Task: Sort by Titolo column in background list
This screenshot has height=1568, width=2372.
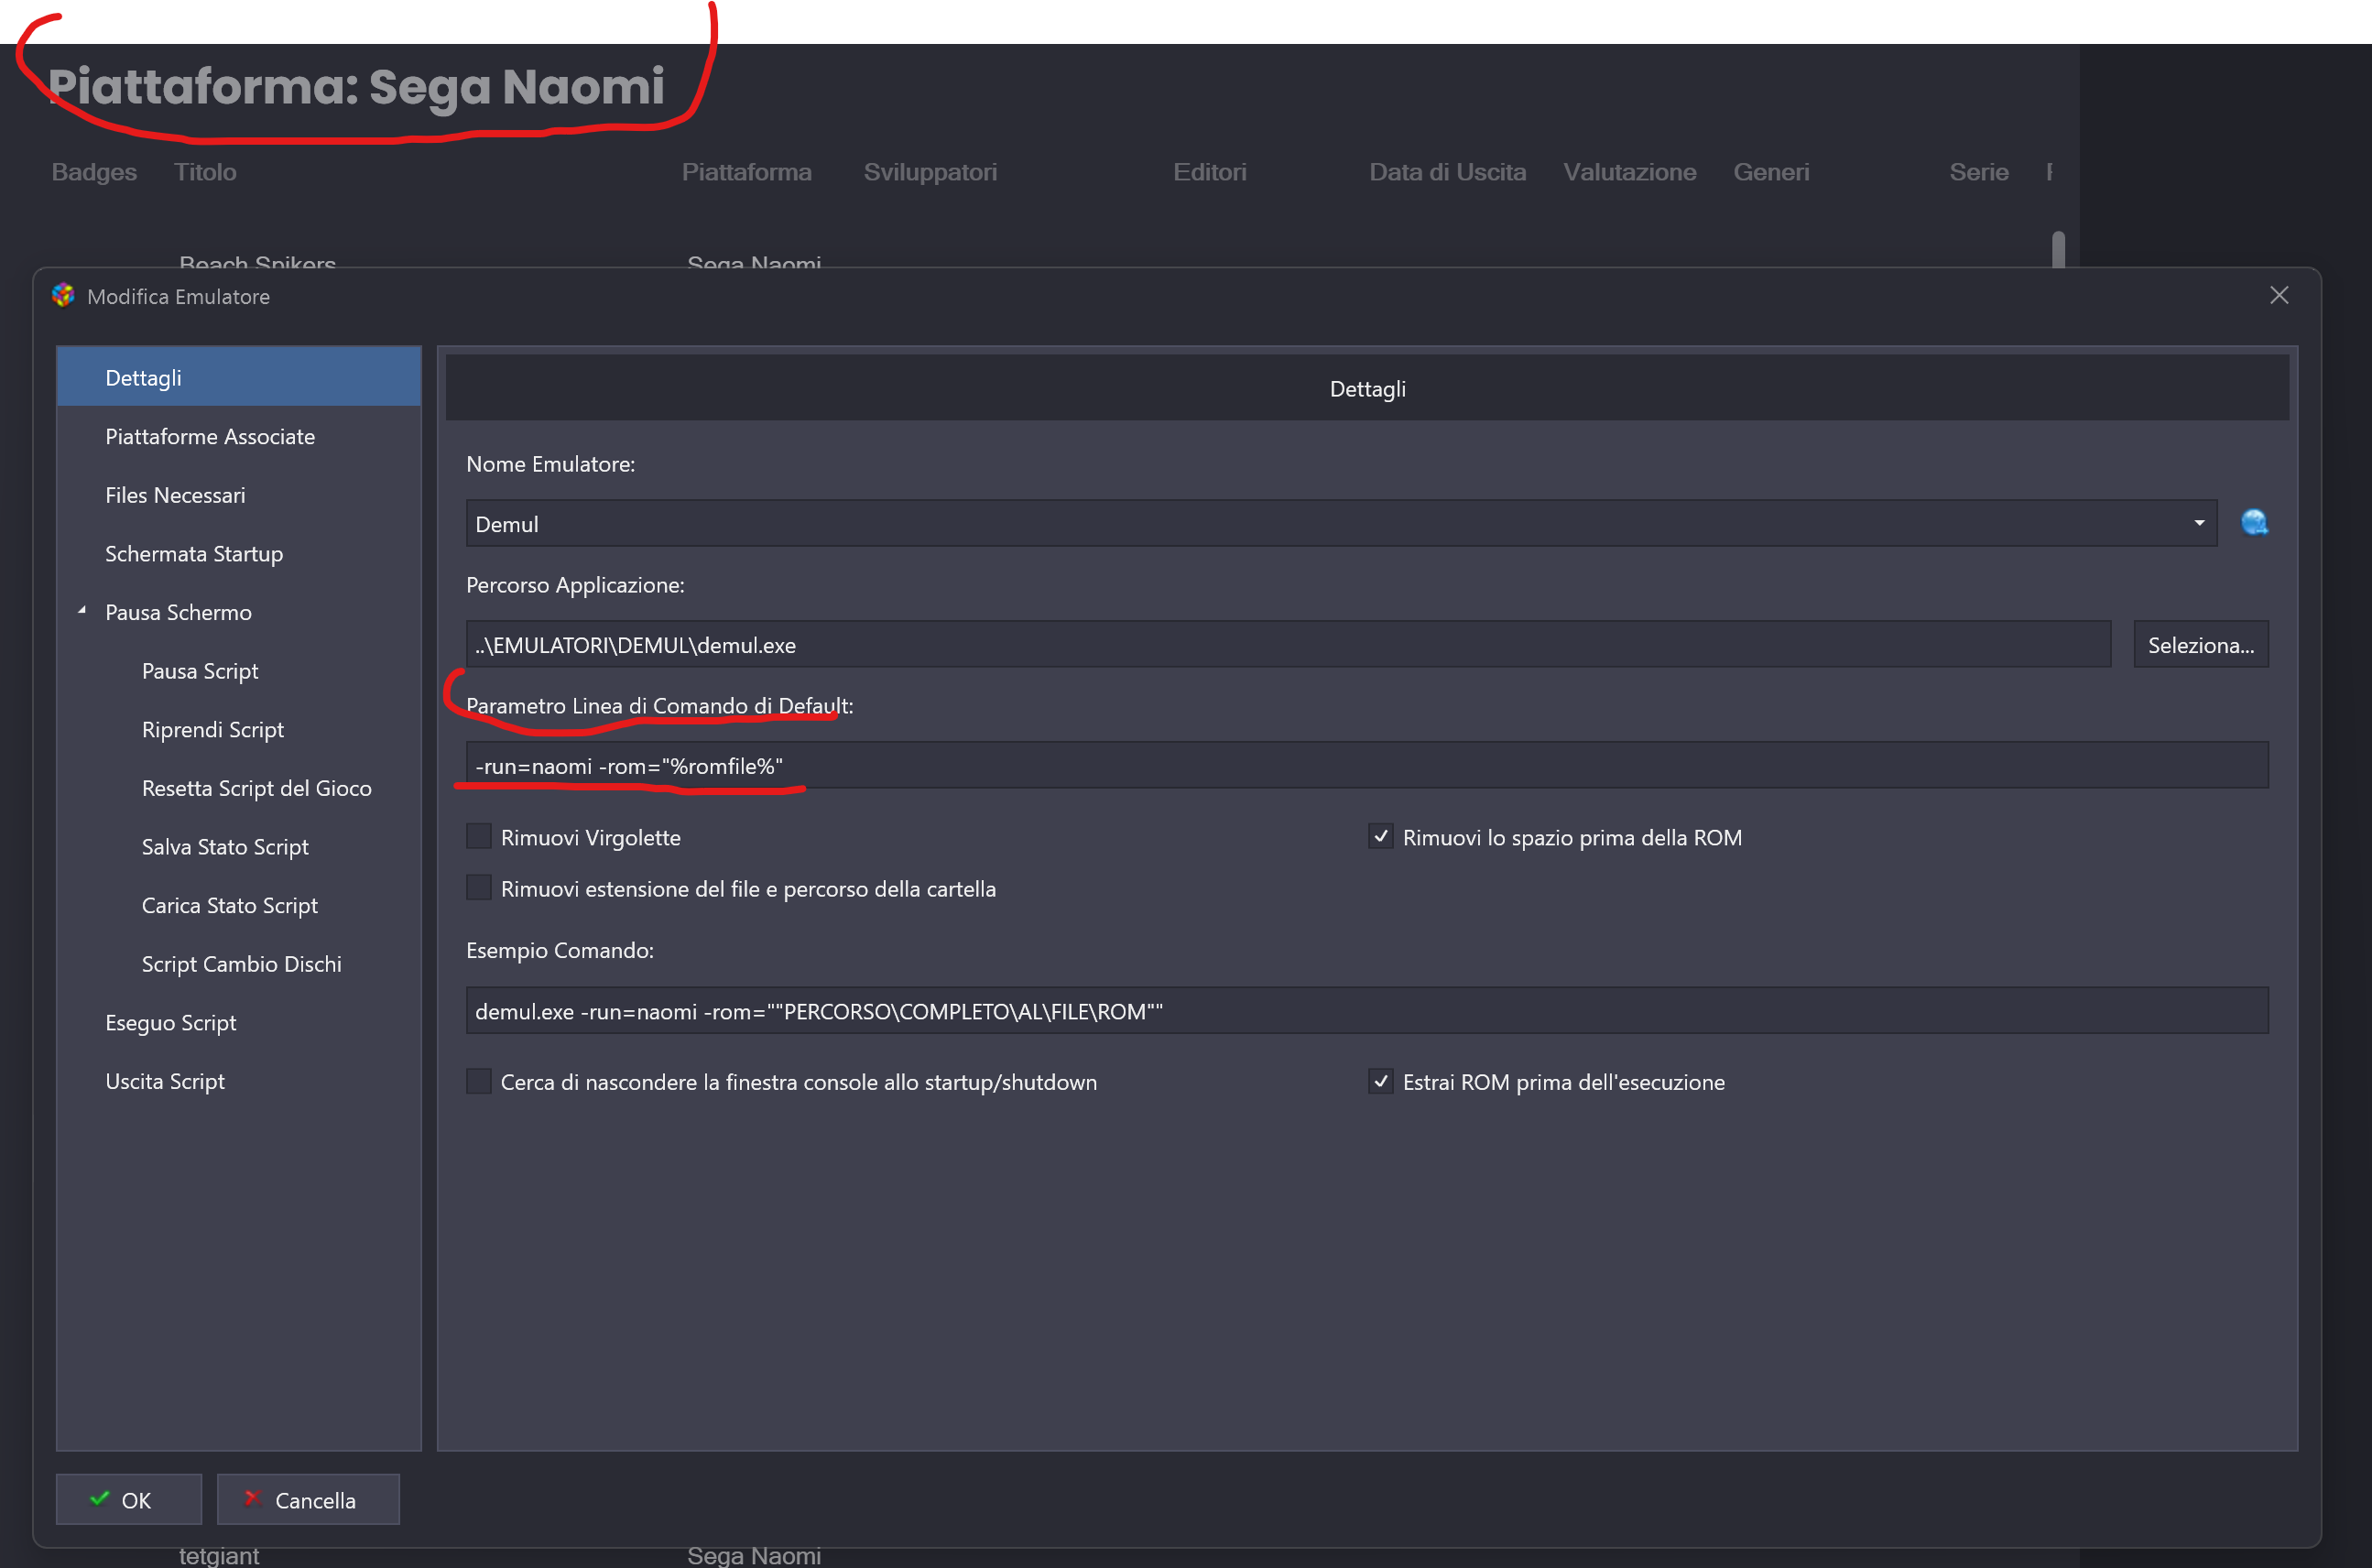Action: [205, 172]
